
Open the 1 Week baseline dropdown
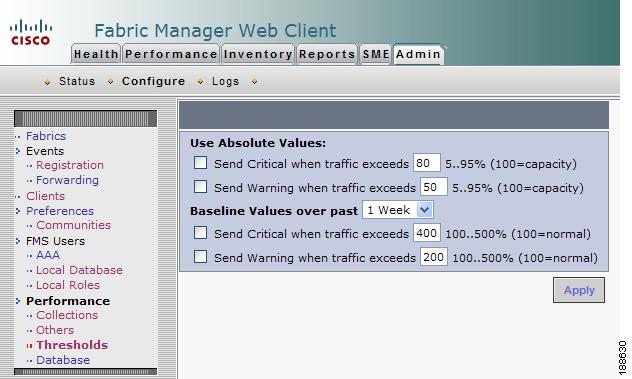tap(398, 210)
